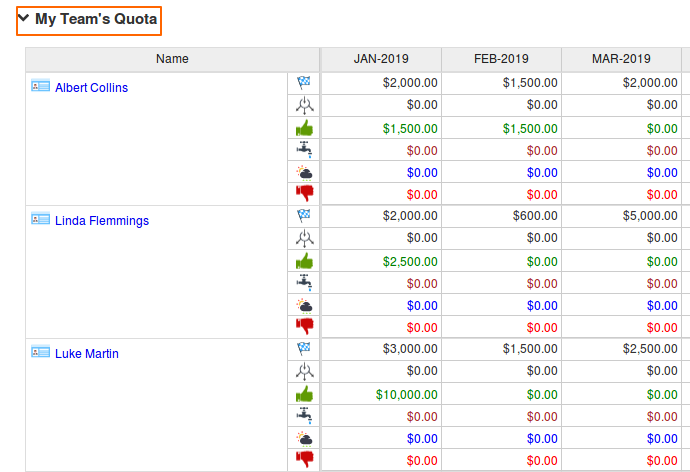Image resolution: width=690 pixels, height=472 pixels.
Task: Click the red thumbs-down icon in Albert Collins' rows
Action: [x=304, y=193]
